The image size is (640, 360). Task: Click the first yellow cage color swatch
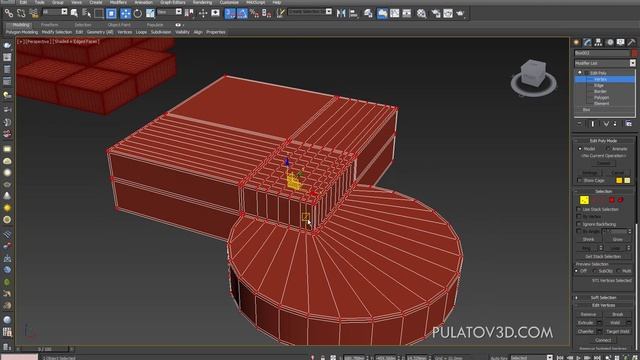tap(619, 180)
